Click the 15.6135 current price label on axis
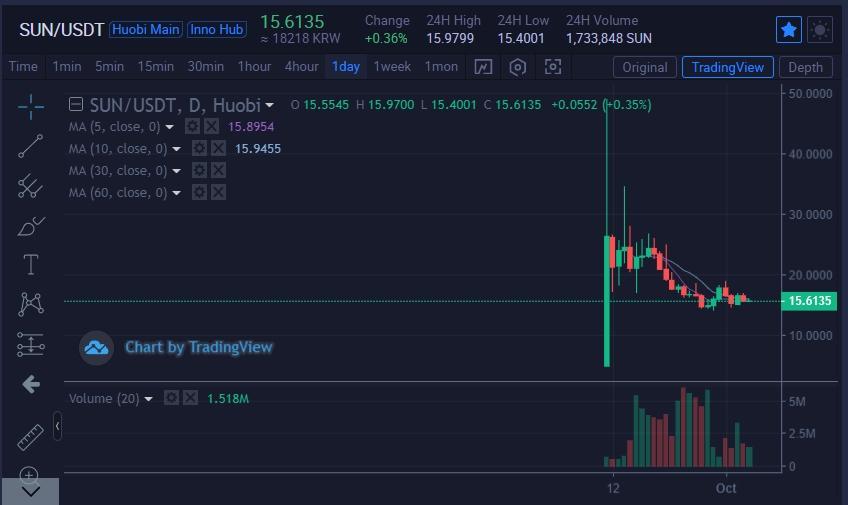This screenshot has height=505, width=848. [809, 301]
